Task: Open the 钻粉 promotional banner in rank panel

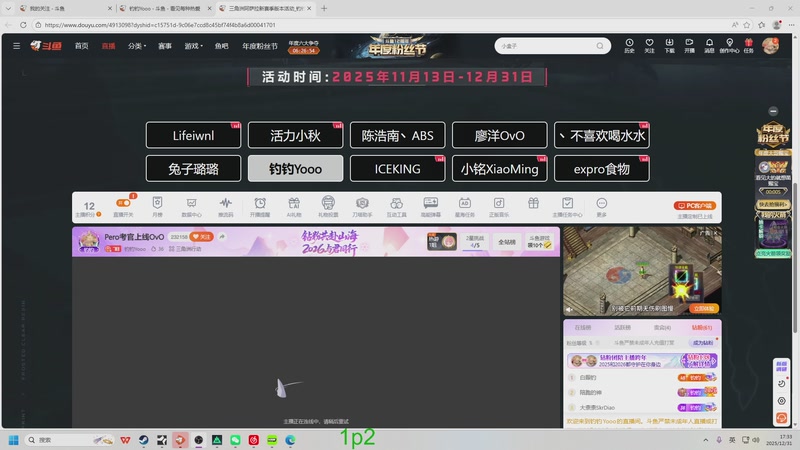Action: coord(642,361)
